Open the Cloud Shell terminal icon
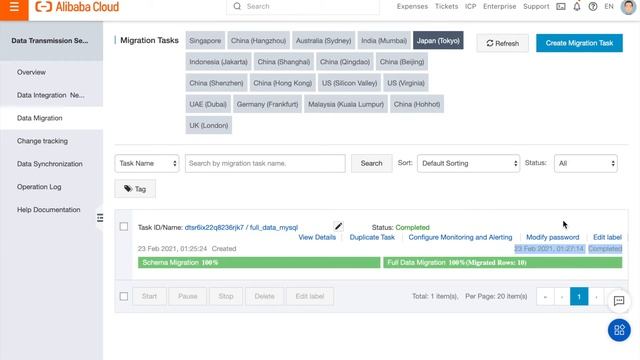The height and width of the screenshot is (360, 640). click(561, 7)
